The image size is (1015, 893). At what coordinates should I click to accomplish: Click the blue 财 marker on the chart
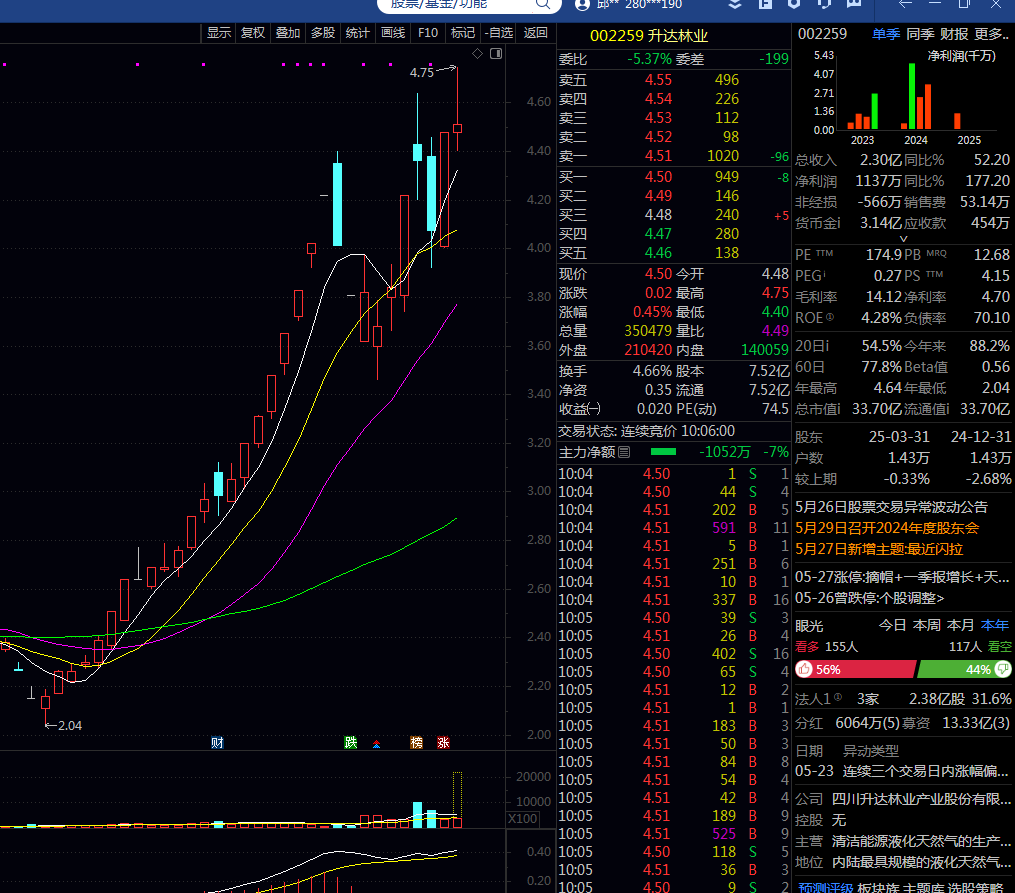[x=217, y=742]
